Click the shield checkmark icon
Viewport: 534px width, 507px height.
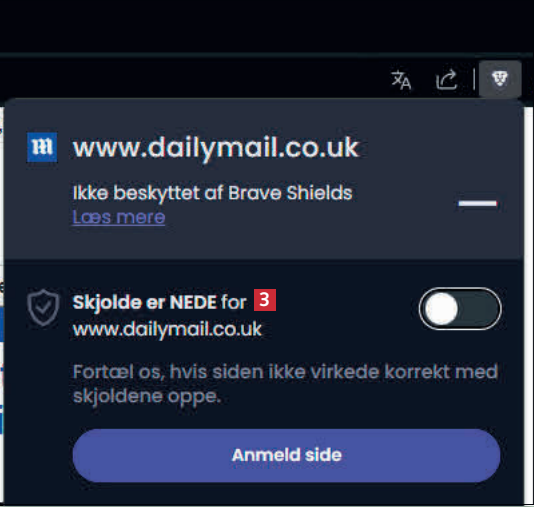pos(43,307)
